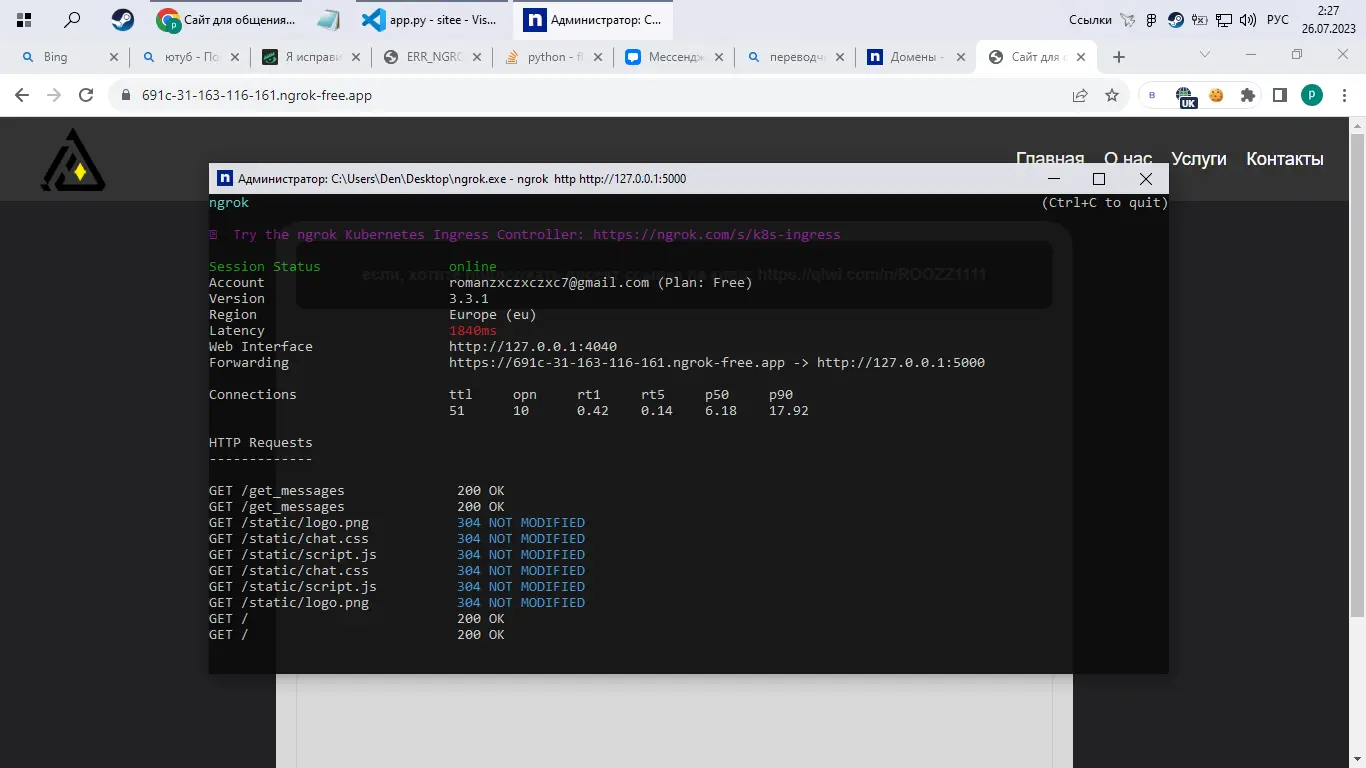Open Контакты page link

tap(1285, 159)
